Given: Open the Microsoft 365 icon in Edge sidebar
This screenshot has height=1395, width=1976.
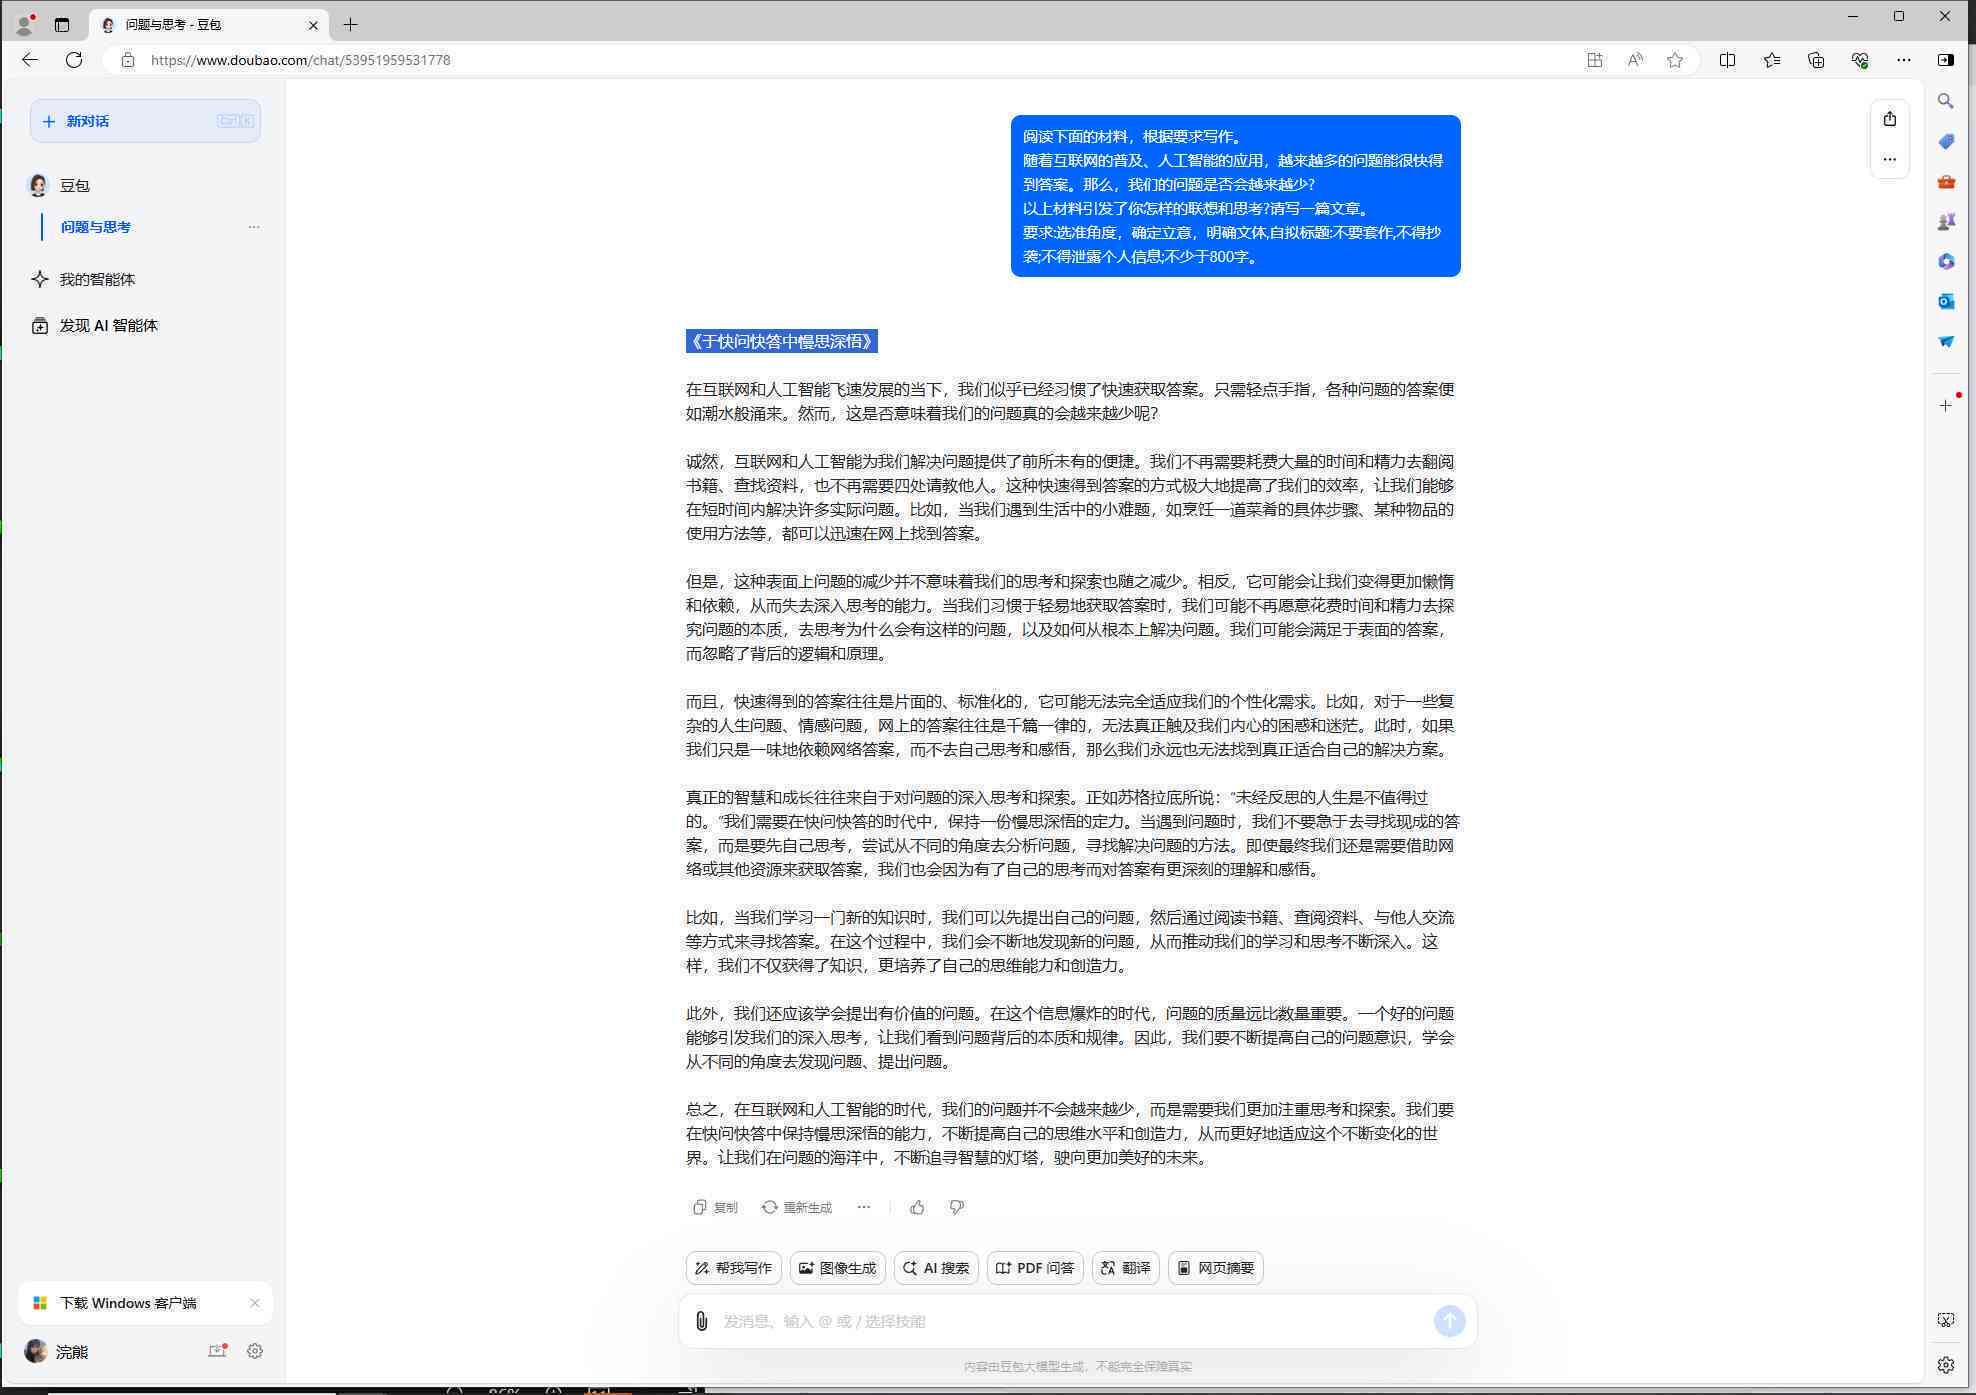Looking at the screenshot, I should click(1946, 261).
